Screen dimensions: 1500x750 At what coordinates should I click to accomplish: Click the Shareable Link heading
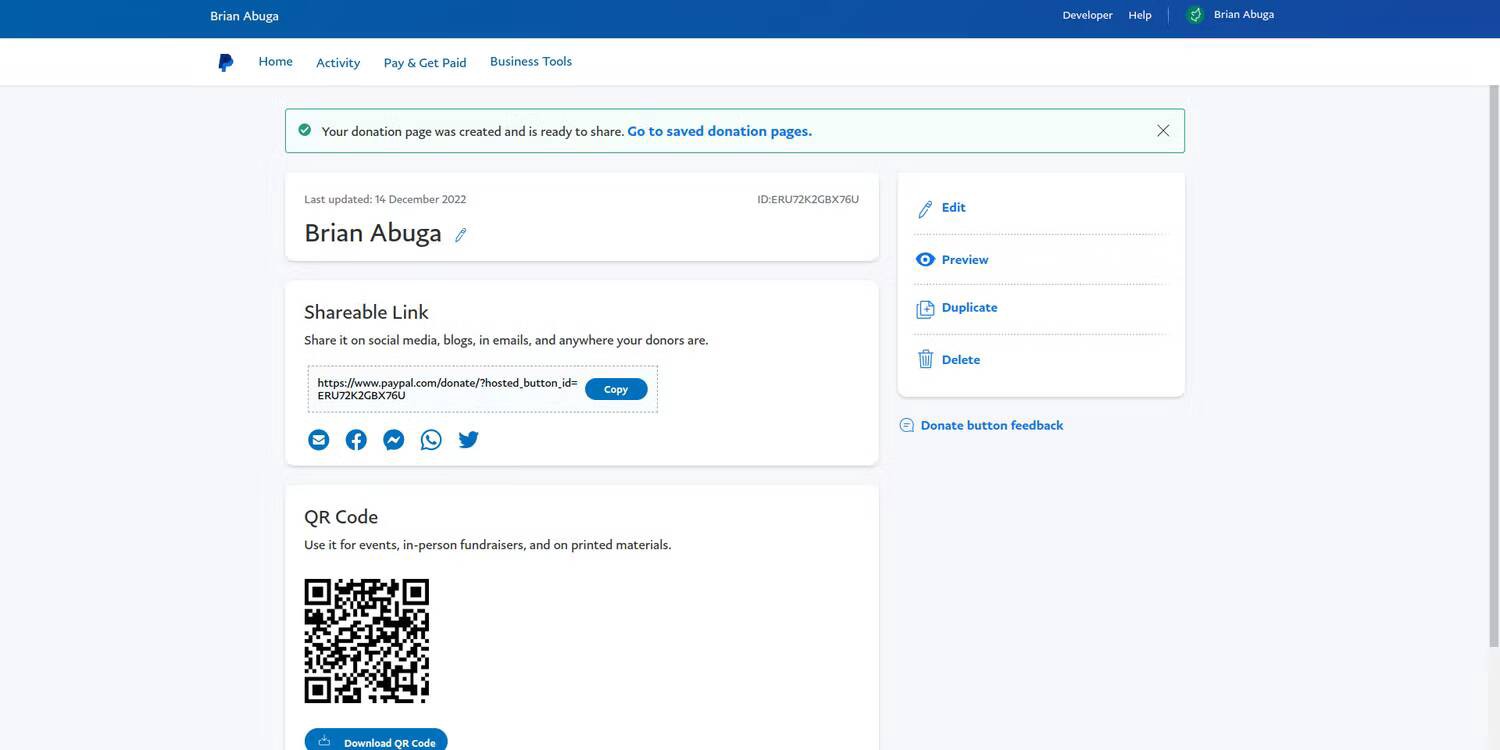point(366,312)
